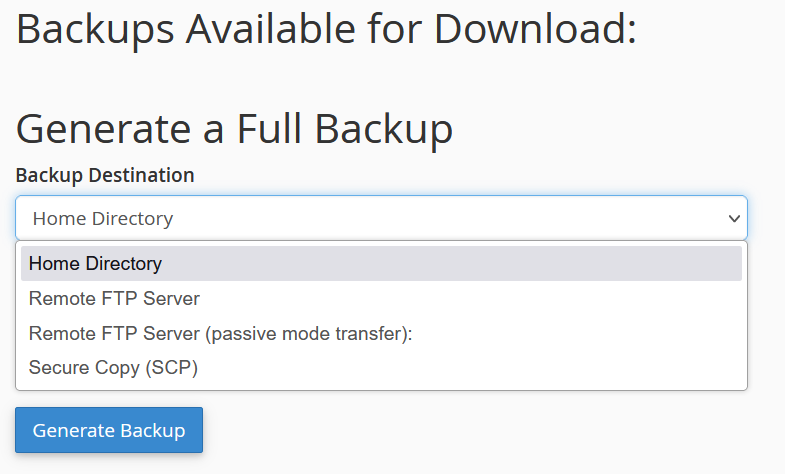Keep the highlighted Home Directory entry
Screen dimensions: 785x474
95,264
